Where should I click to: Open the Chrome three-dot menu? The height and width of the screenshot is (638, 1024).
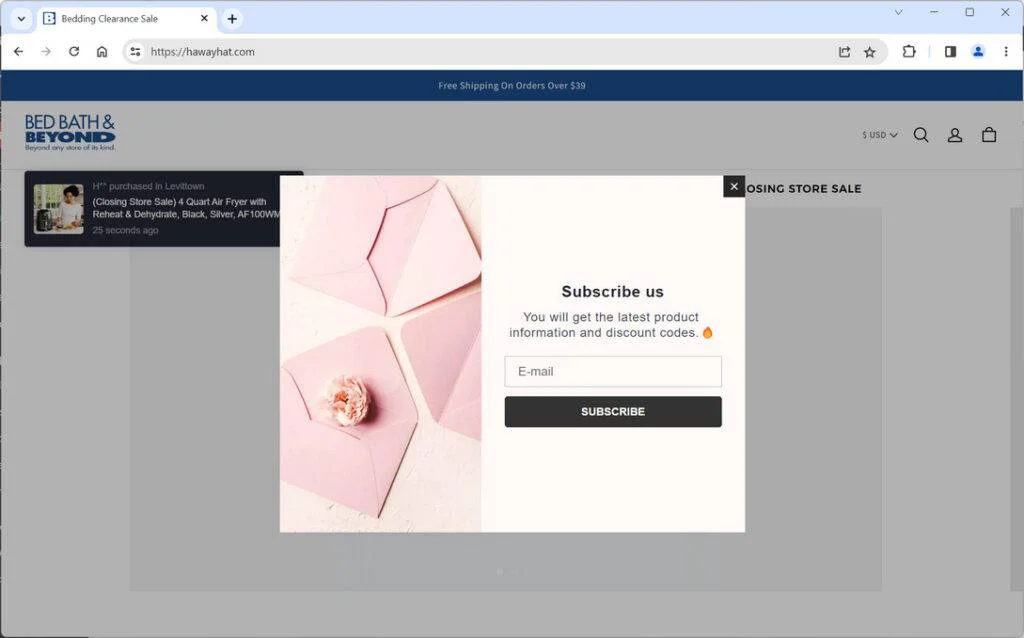pos(1006,52)
